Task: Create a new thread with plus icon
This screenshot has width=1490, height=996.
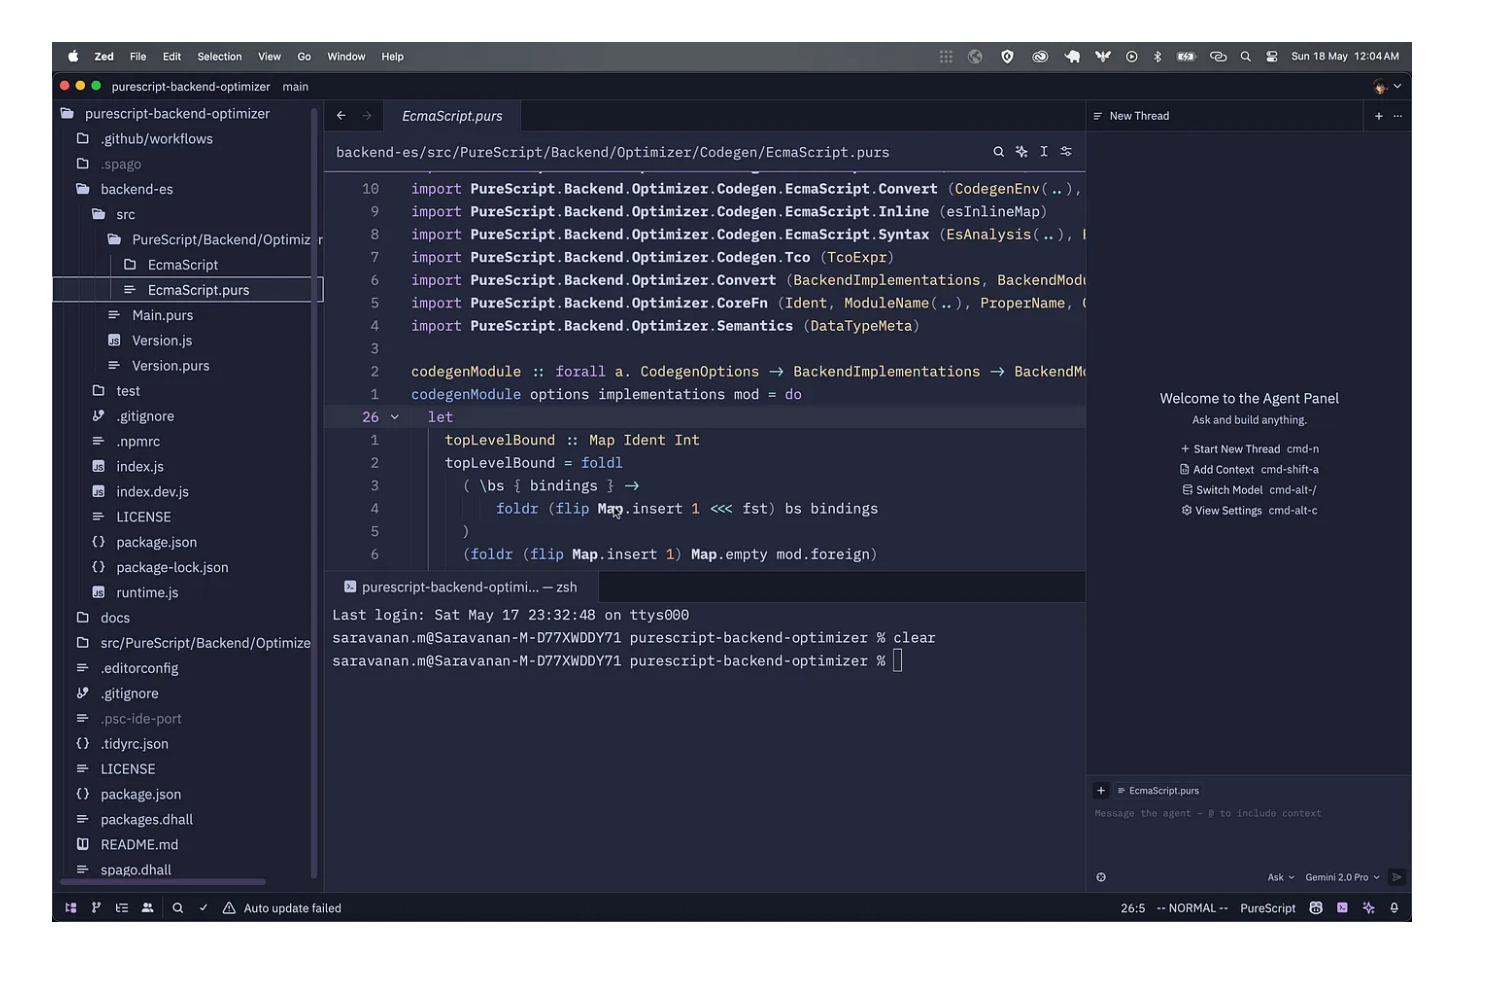Action: point(1378,116)
